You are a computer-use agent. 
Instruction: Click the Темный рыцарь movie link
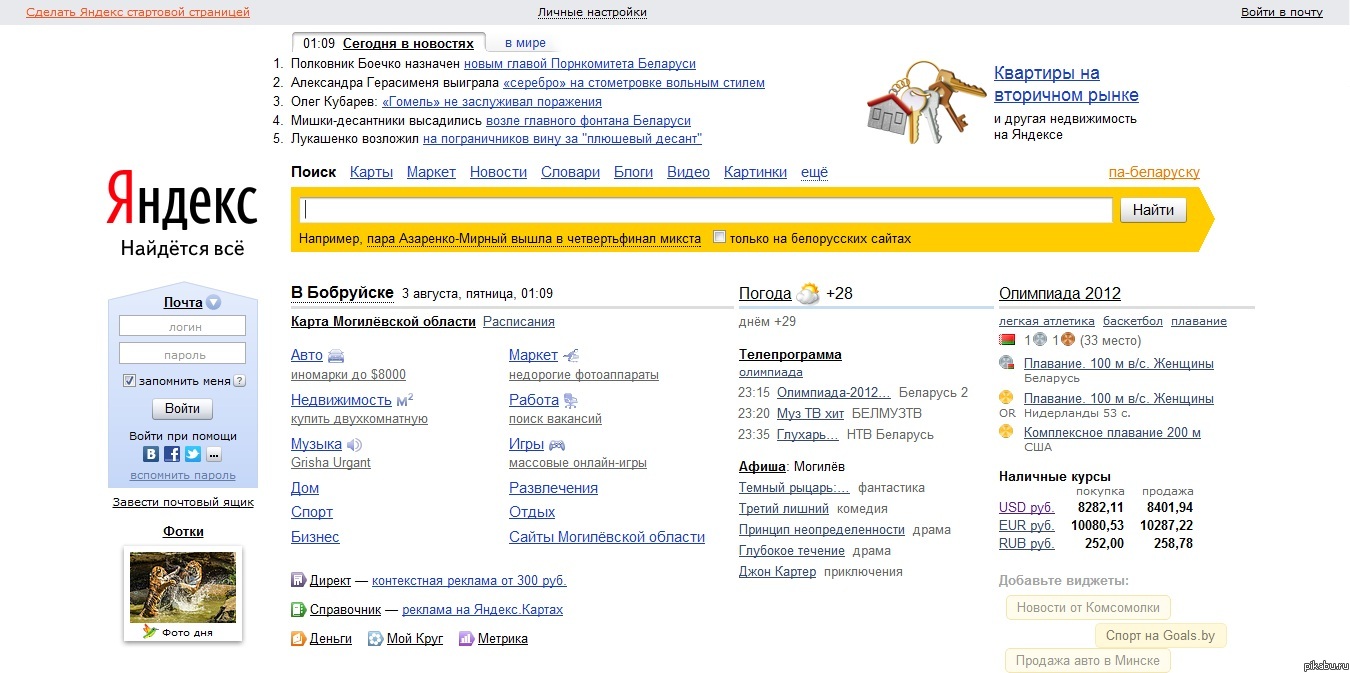pyautogui.click(x=794, y=488)
